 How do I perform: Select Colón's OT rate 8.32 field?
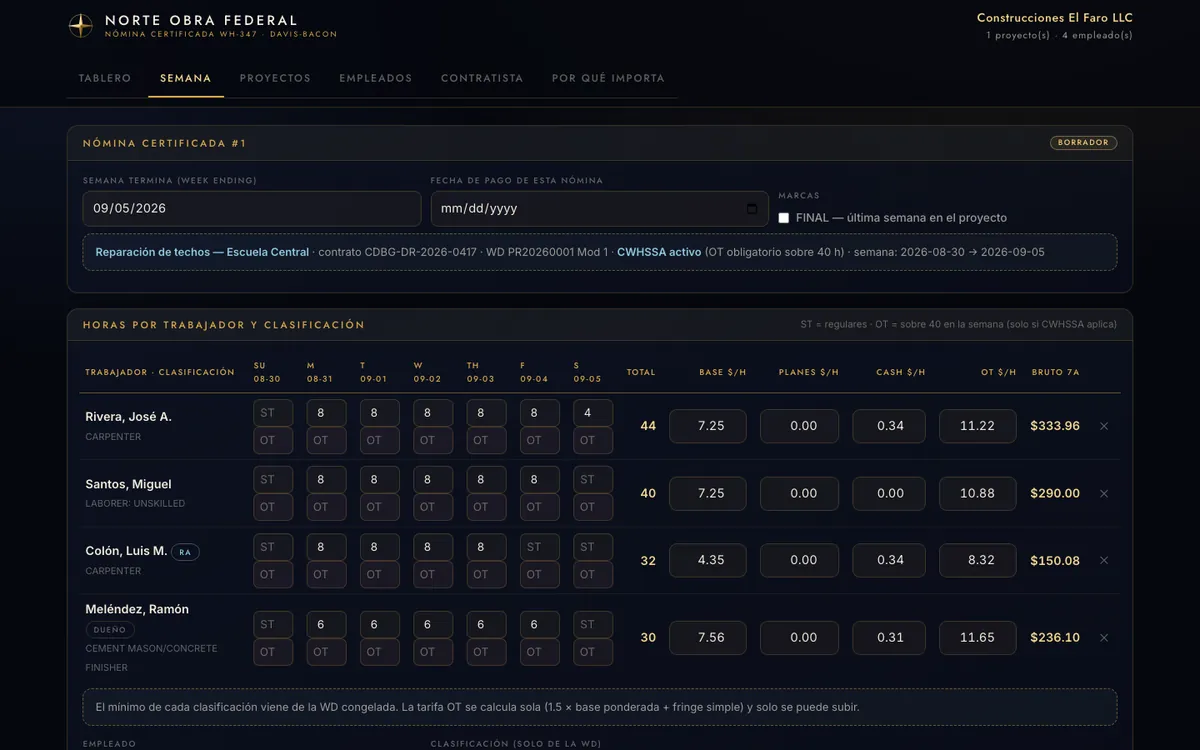(977, 560)
